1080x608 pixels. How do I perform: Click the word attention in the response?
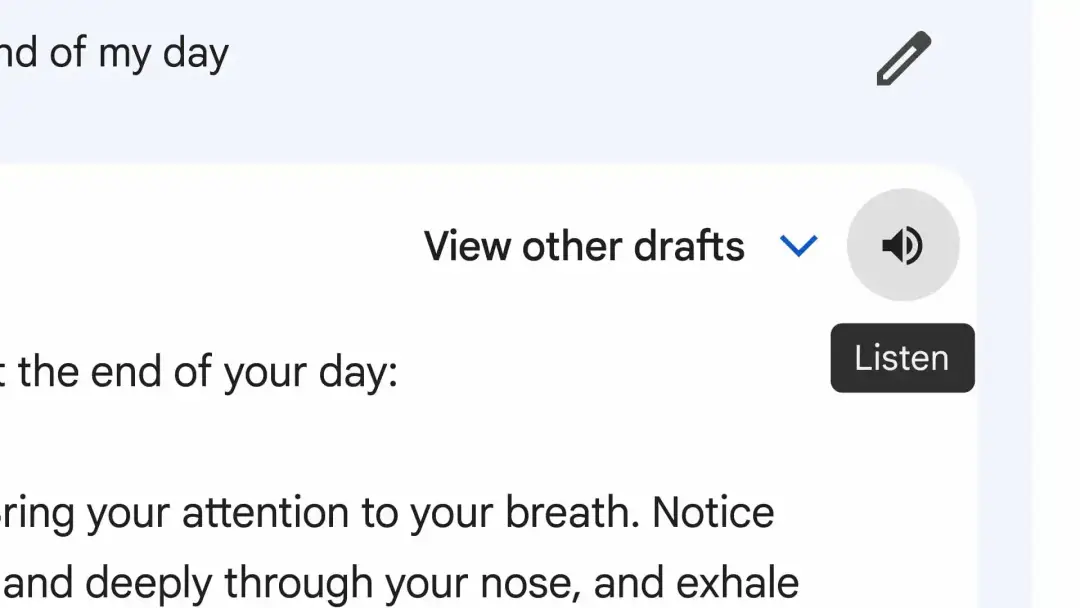click(x=265, y=514)
